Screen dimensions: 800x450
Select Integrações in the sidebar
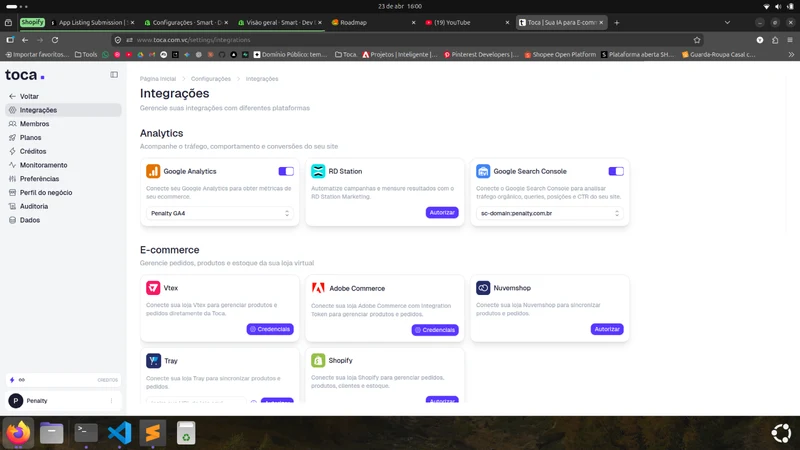coord(63,110)
